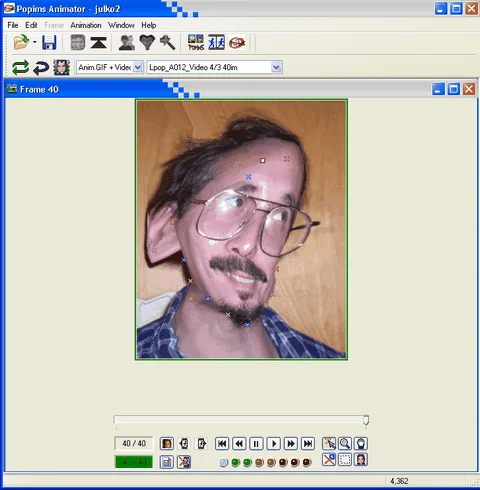Open the grayed Frame menu
Screen dimensions: 480x490
(54, 25)
